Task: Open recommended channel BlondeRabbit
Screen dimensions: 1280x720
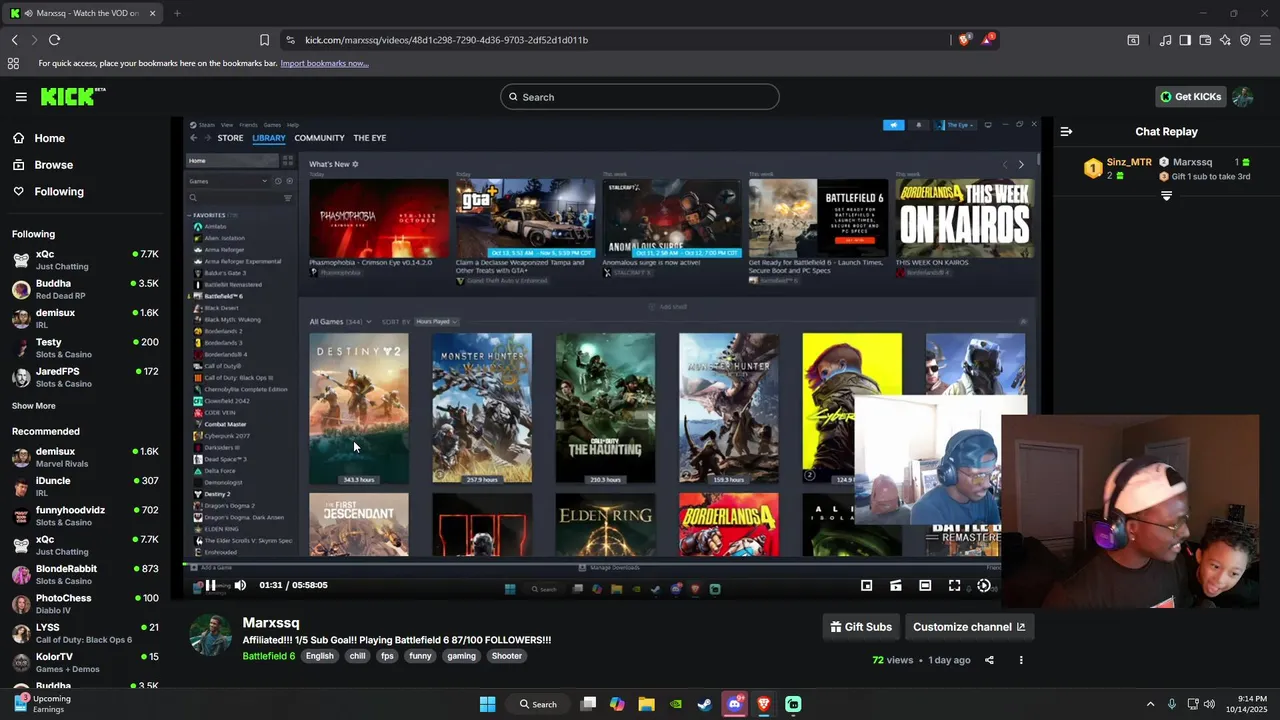Action: pyautogui.click(x=85, y=575)
